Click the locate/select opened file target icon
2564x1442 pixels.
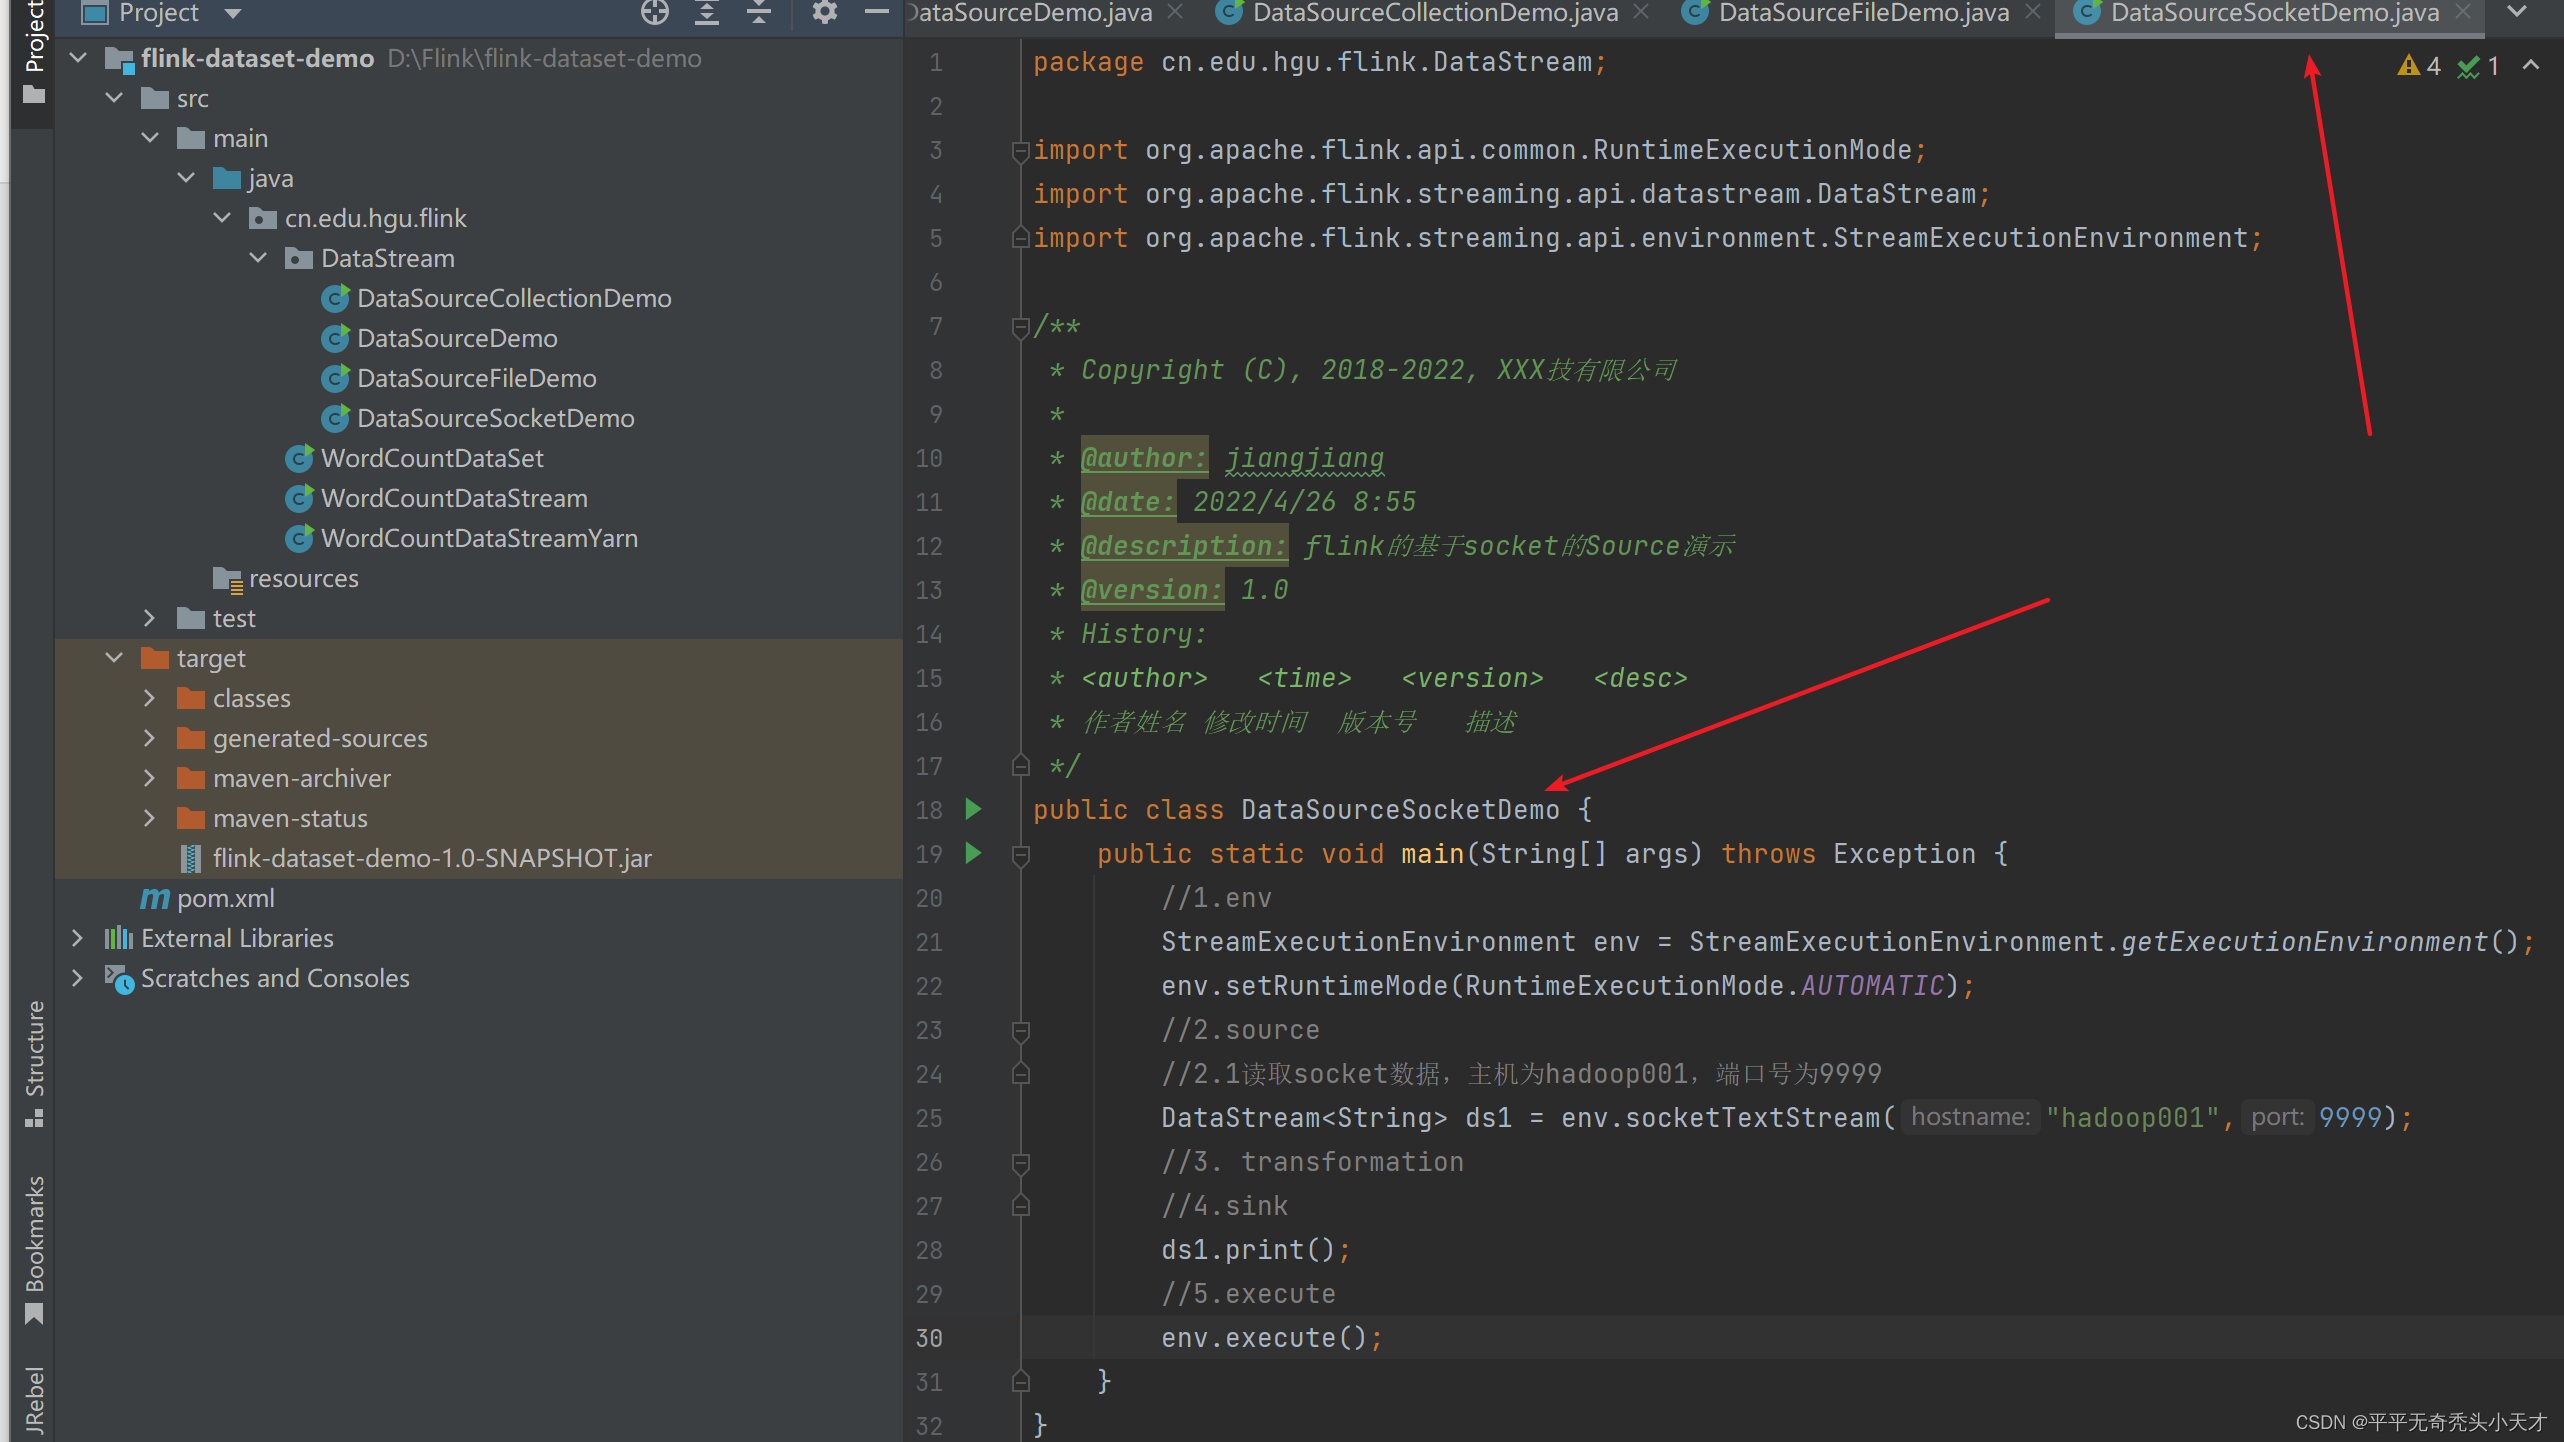click(x=655, y=12)
